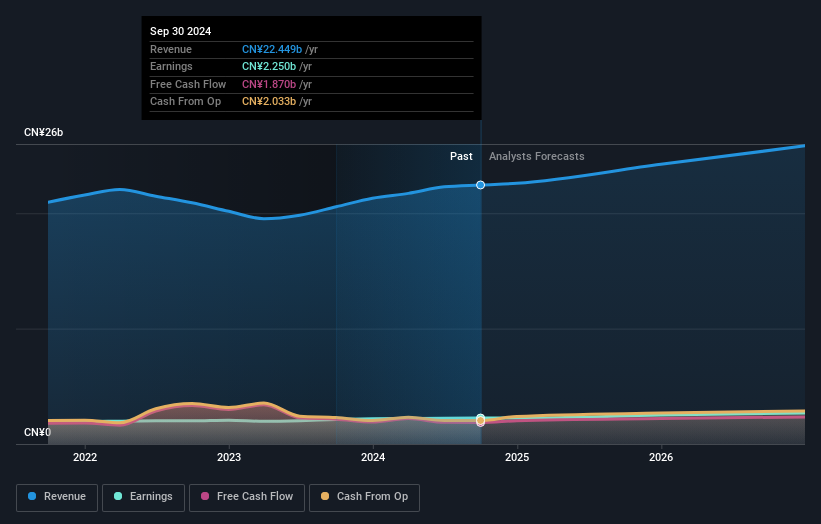Click the CN¥2.033b cash from op value
821x524 pixels.
(269, 102)
